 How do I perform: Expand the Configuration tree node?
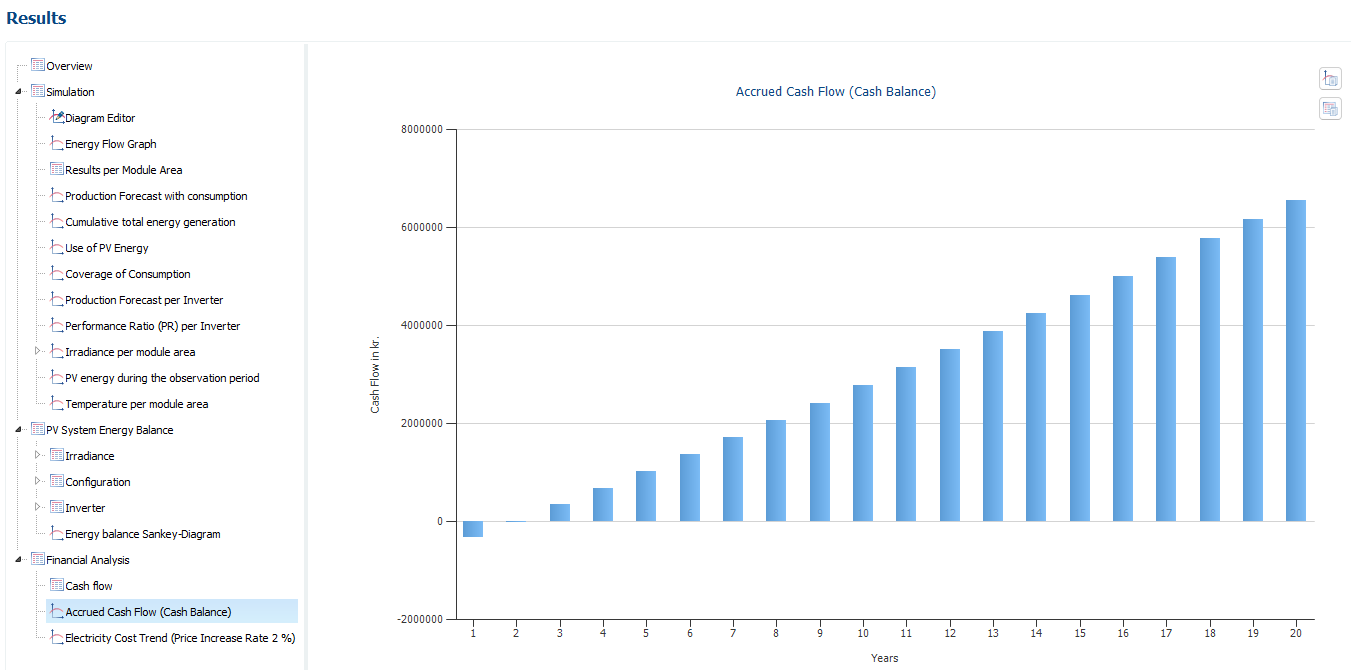(x=38, y=481)
